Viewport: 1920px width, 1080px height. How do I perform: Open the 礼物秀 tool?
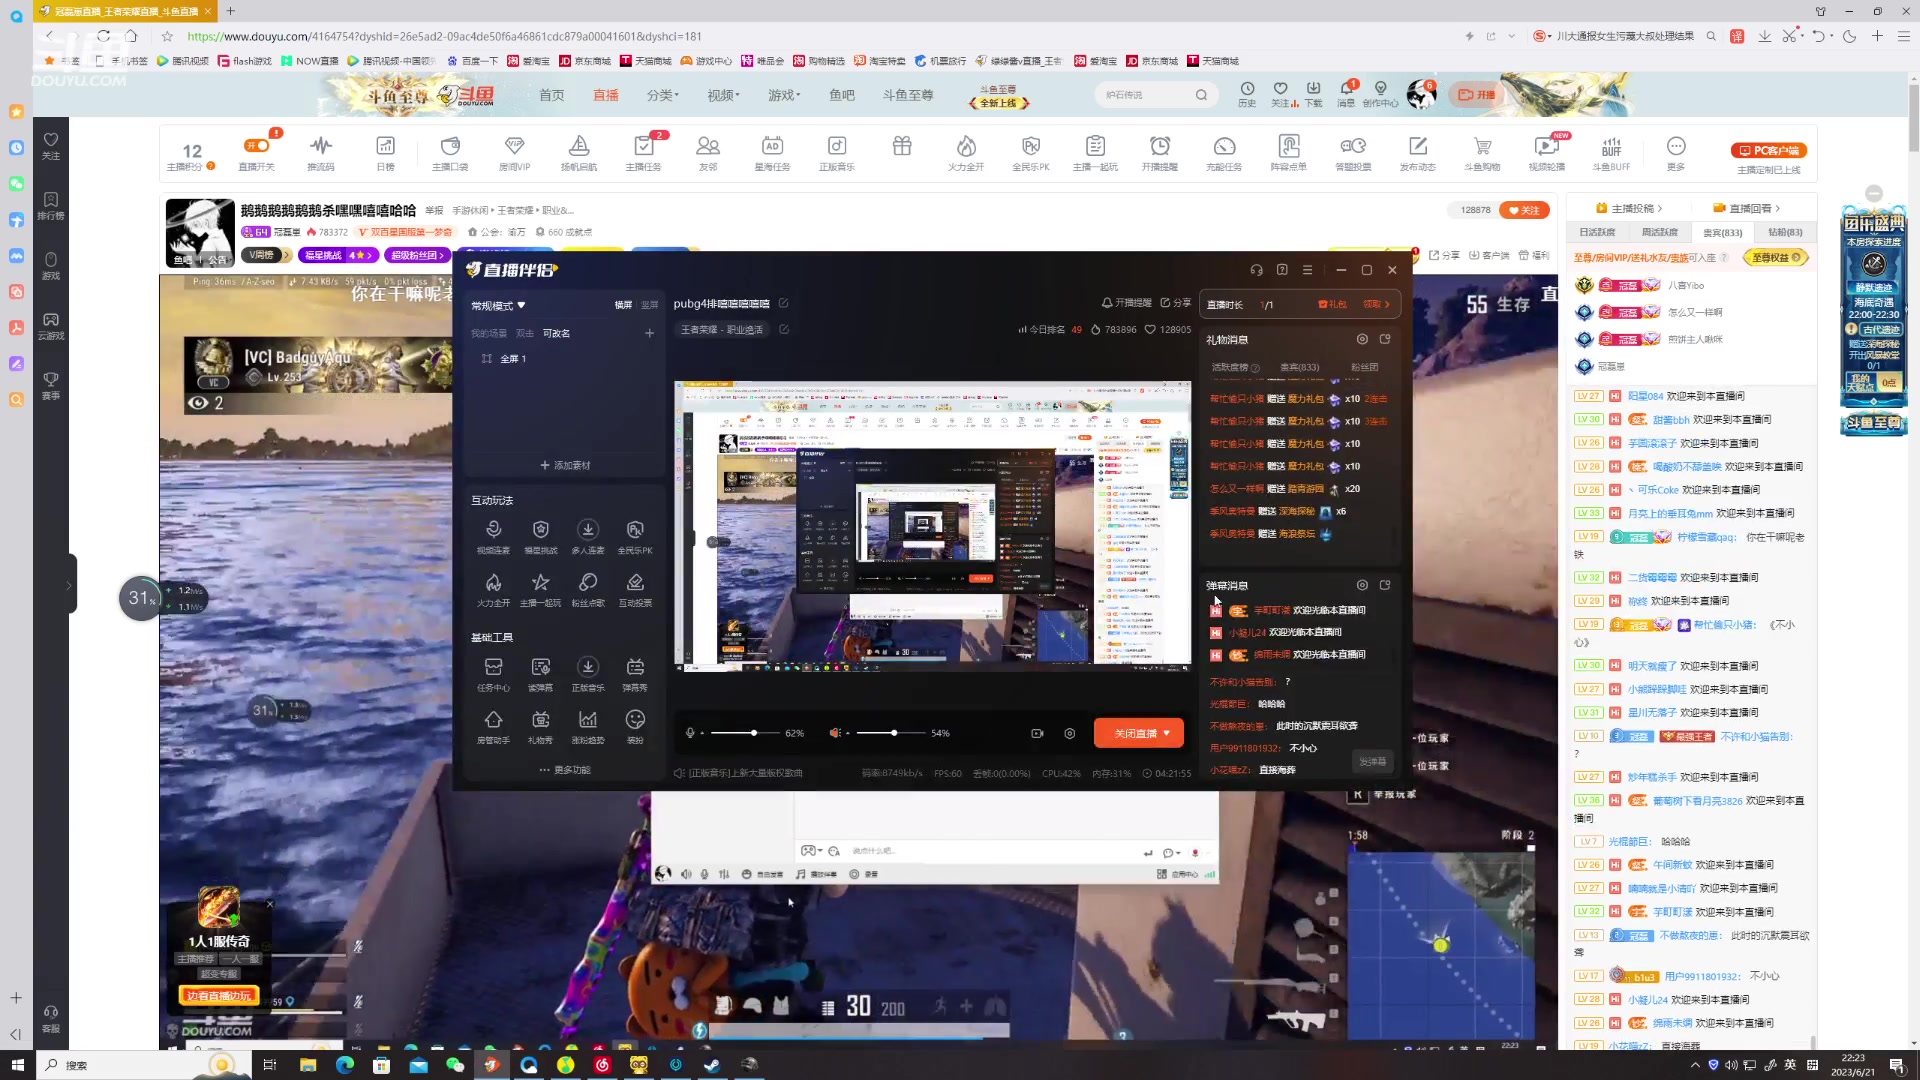540,727
